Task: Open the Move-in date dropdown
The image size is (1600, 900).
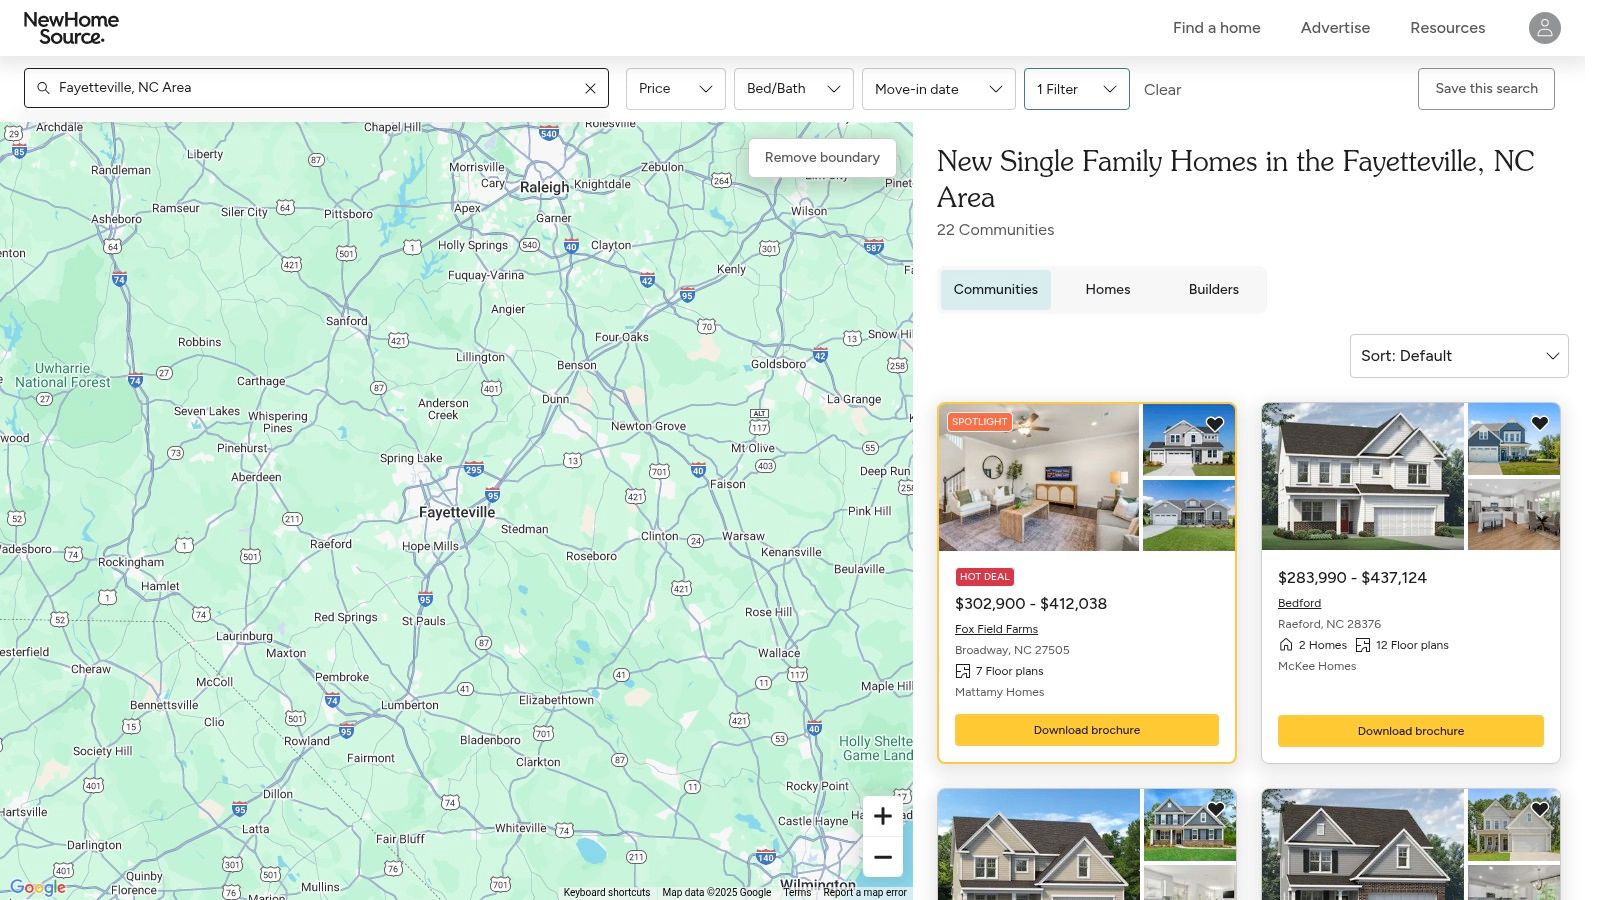Action: (x=938, y=89)
